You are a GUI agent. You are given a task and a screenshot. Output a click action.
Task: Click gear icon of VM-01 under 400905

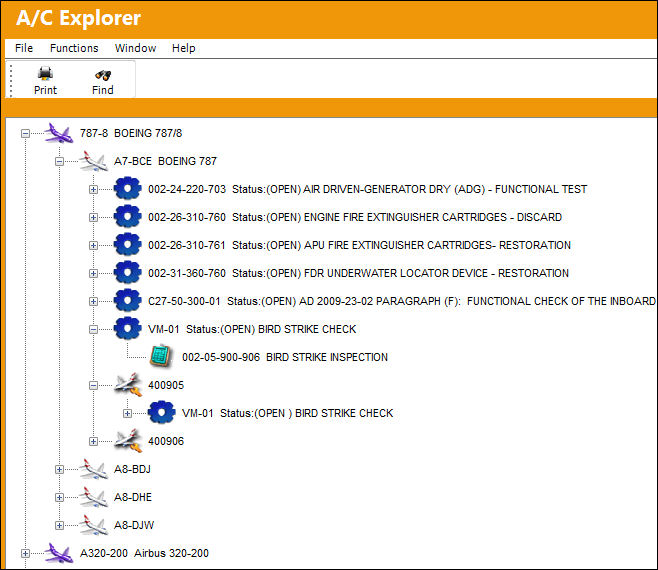tap(162, 413)
